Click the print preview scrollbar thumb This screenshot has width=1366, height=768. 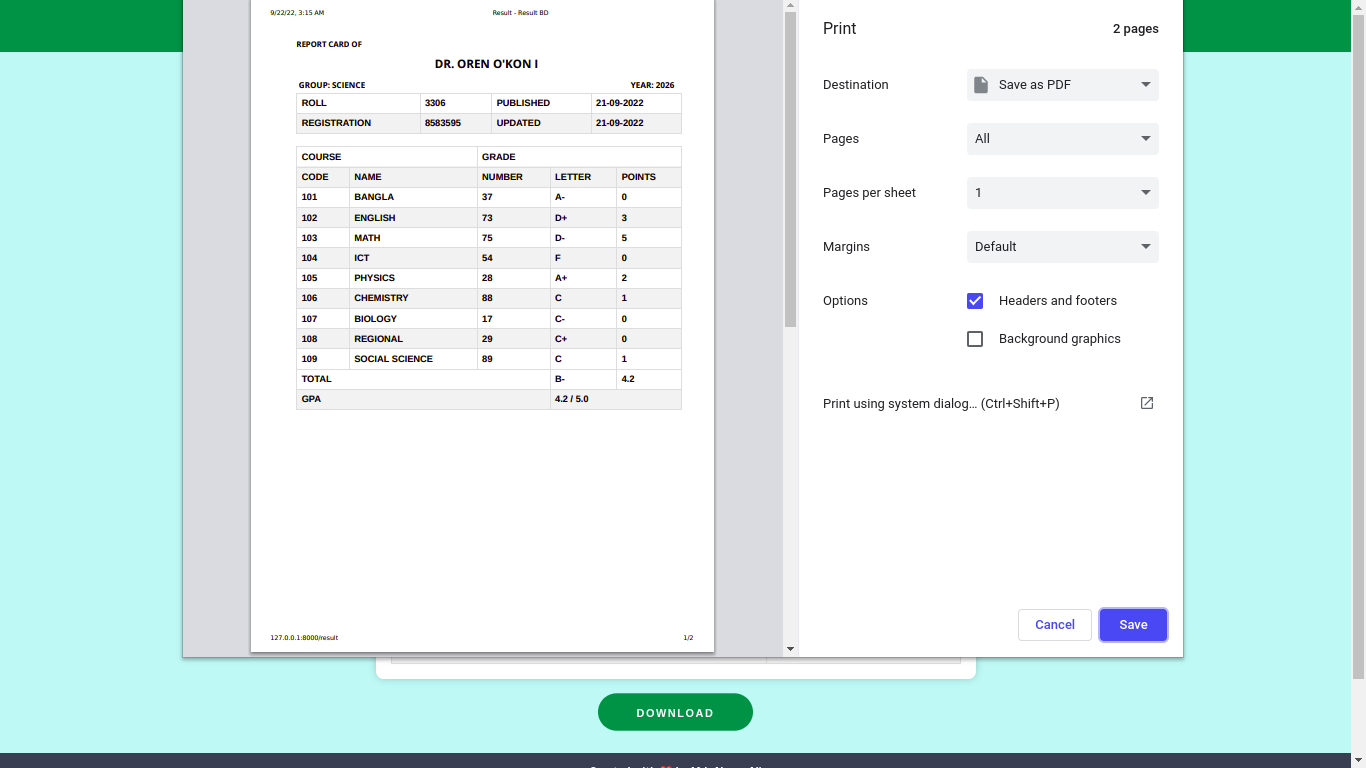[x=790, y=170]
